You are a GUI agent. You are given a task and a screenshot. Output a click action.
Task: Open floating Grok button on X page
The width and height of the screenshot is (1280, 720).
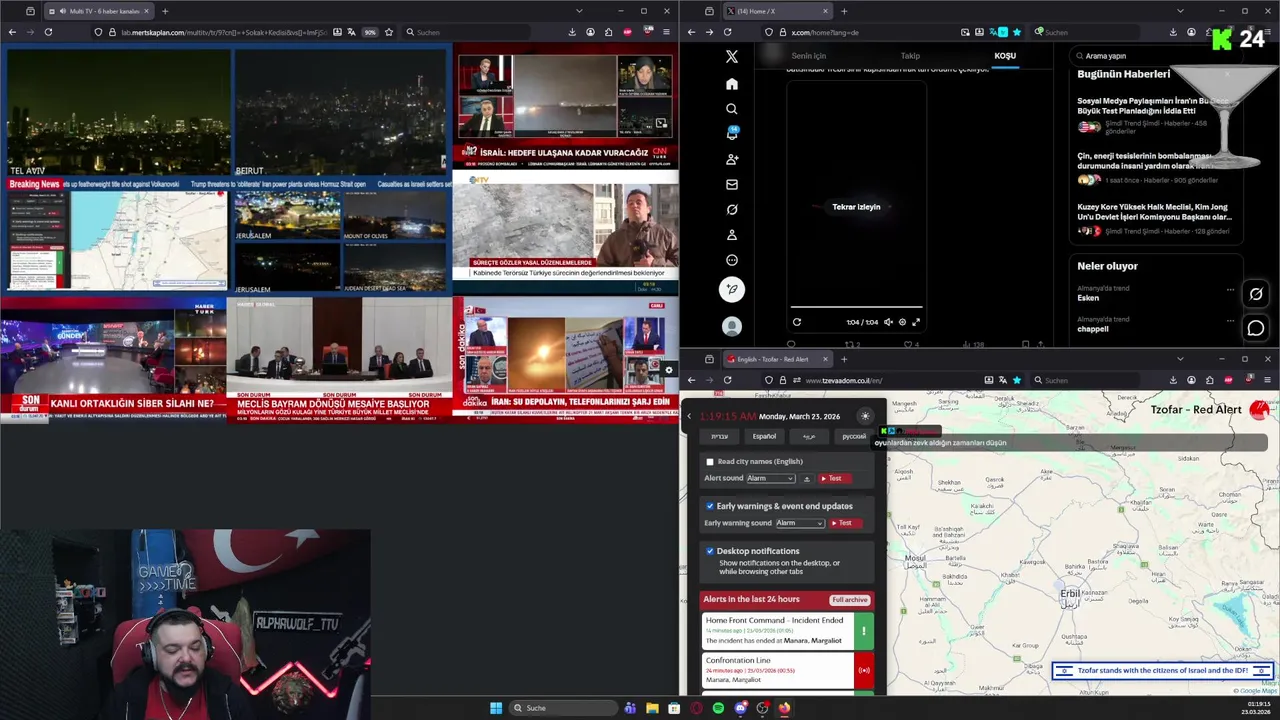click(1256, 294)
